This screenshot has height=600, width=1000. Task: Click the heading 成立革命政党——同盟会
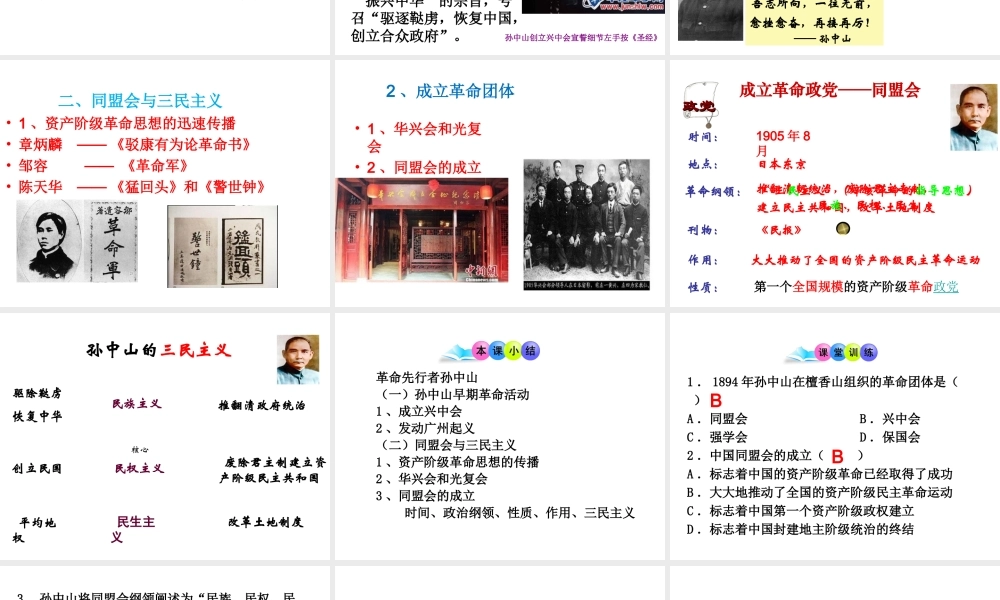click(x=829, y=90)
